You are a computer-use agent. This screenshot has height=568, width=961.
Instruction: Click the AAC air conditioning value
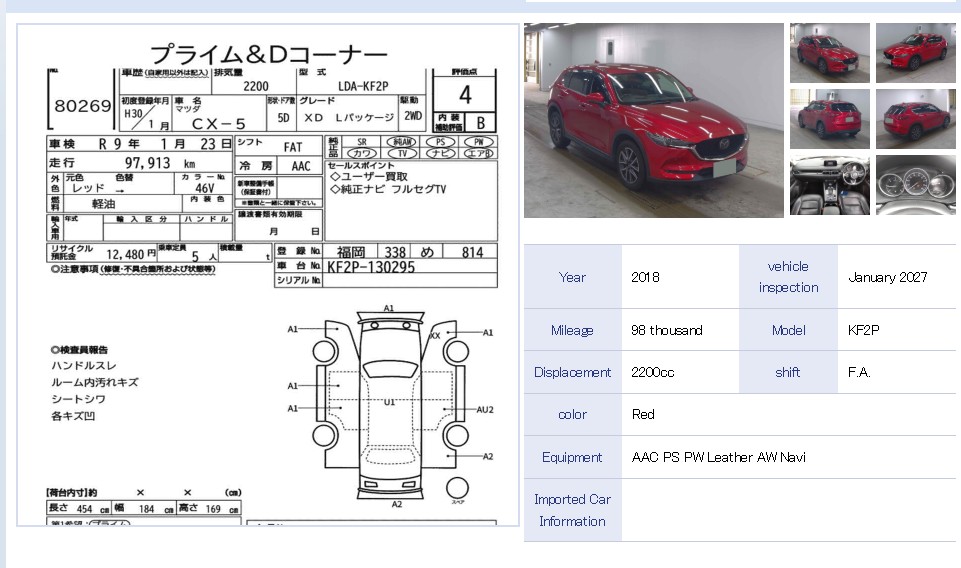click(x=301, y=166)
